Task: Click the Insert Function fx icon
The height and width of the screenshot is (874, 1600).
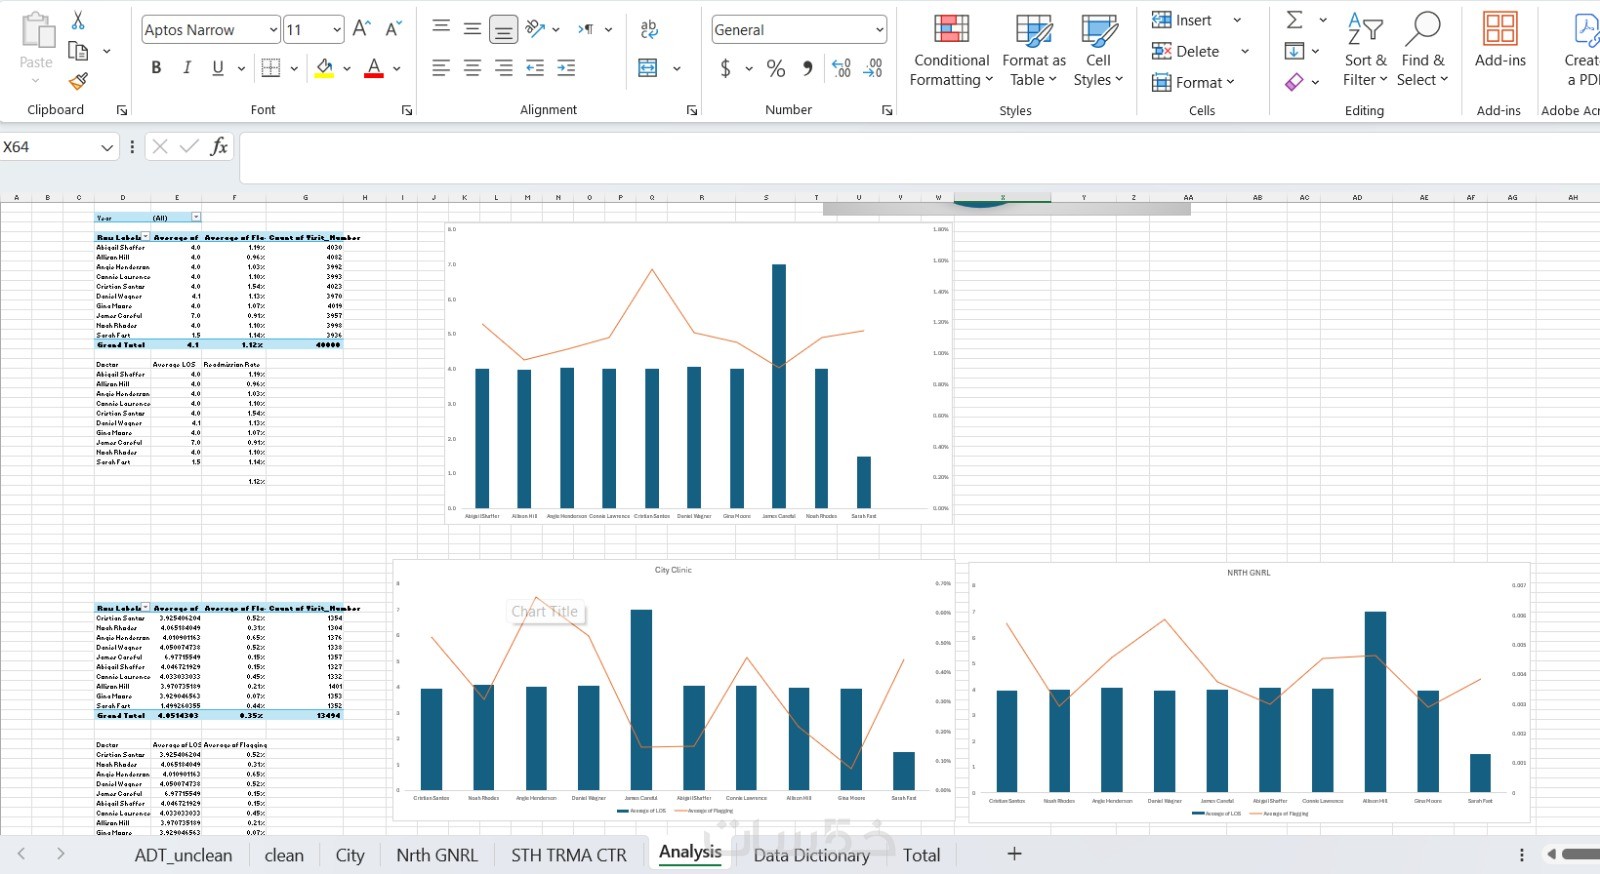Action: coord(219,147)
